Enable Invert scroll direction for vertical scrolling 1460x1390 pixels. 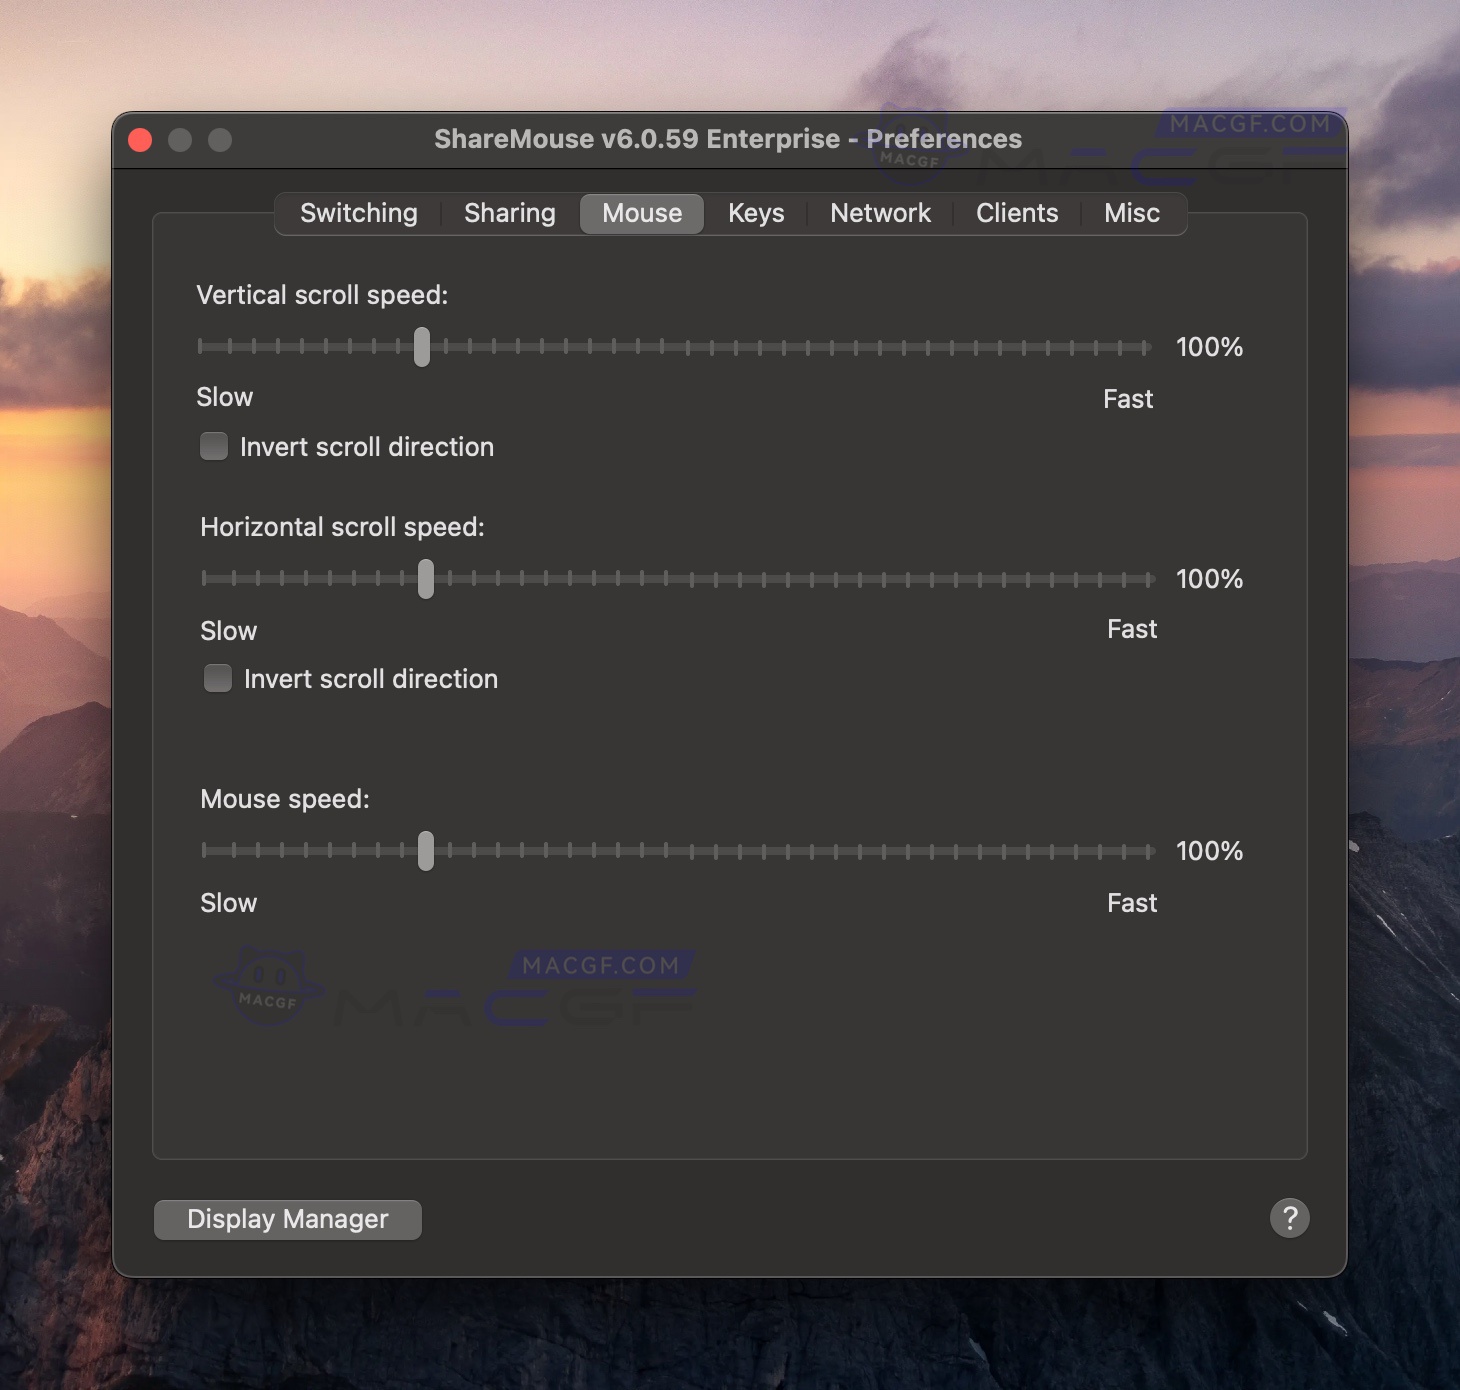(x=214, y=446)
